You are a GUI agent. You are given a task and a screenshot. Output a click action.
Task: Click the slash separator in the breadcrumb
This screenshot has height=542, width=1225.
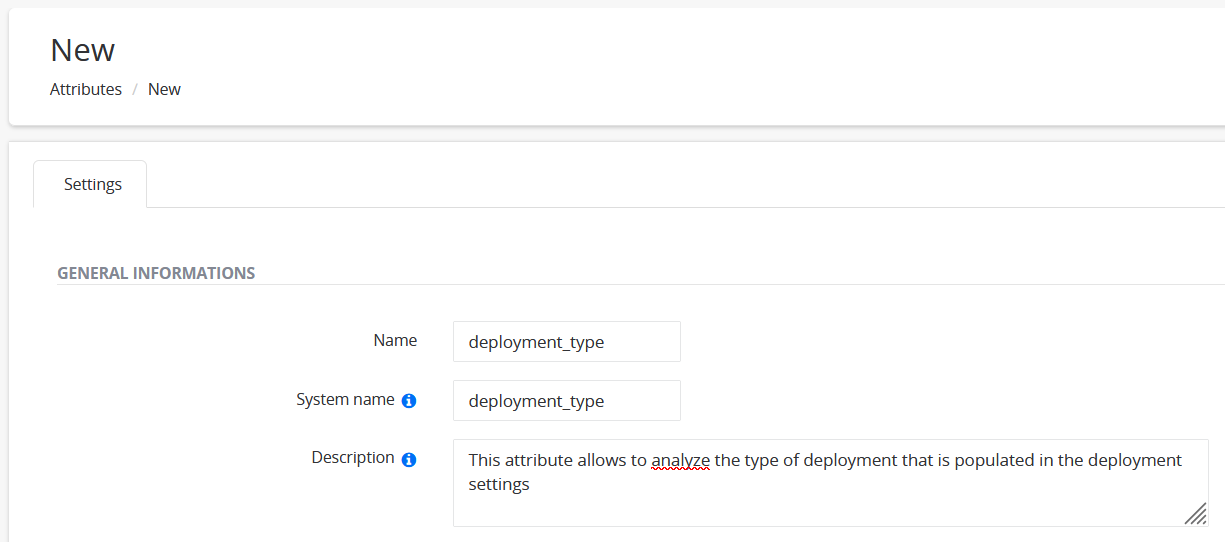(x=135, y=89)
